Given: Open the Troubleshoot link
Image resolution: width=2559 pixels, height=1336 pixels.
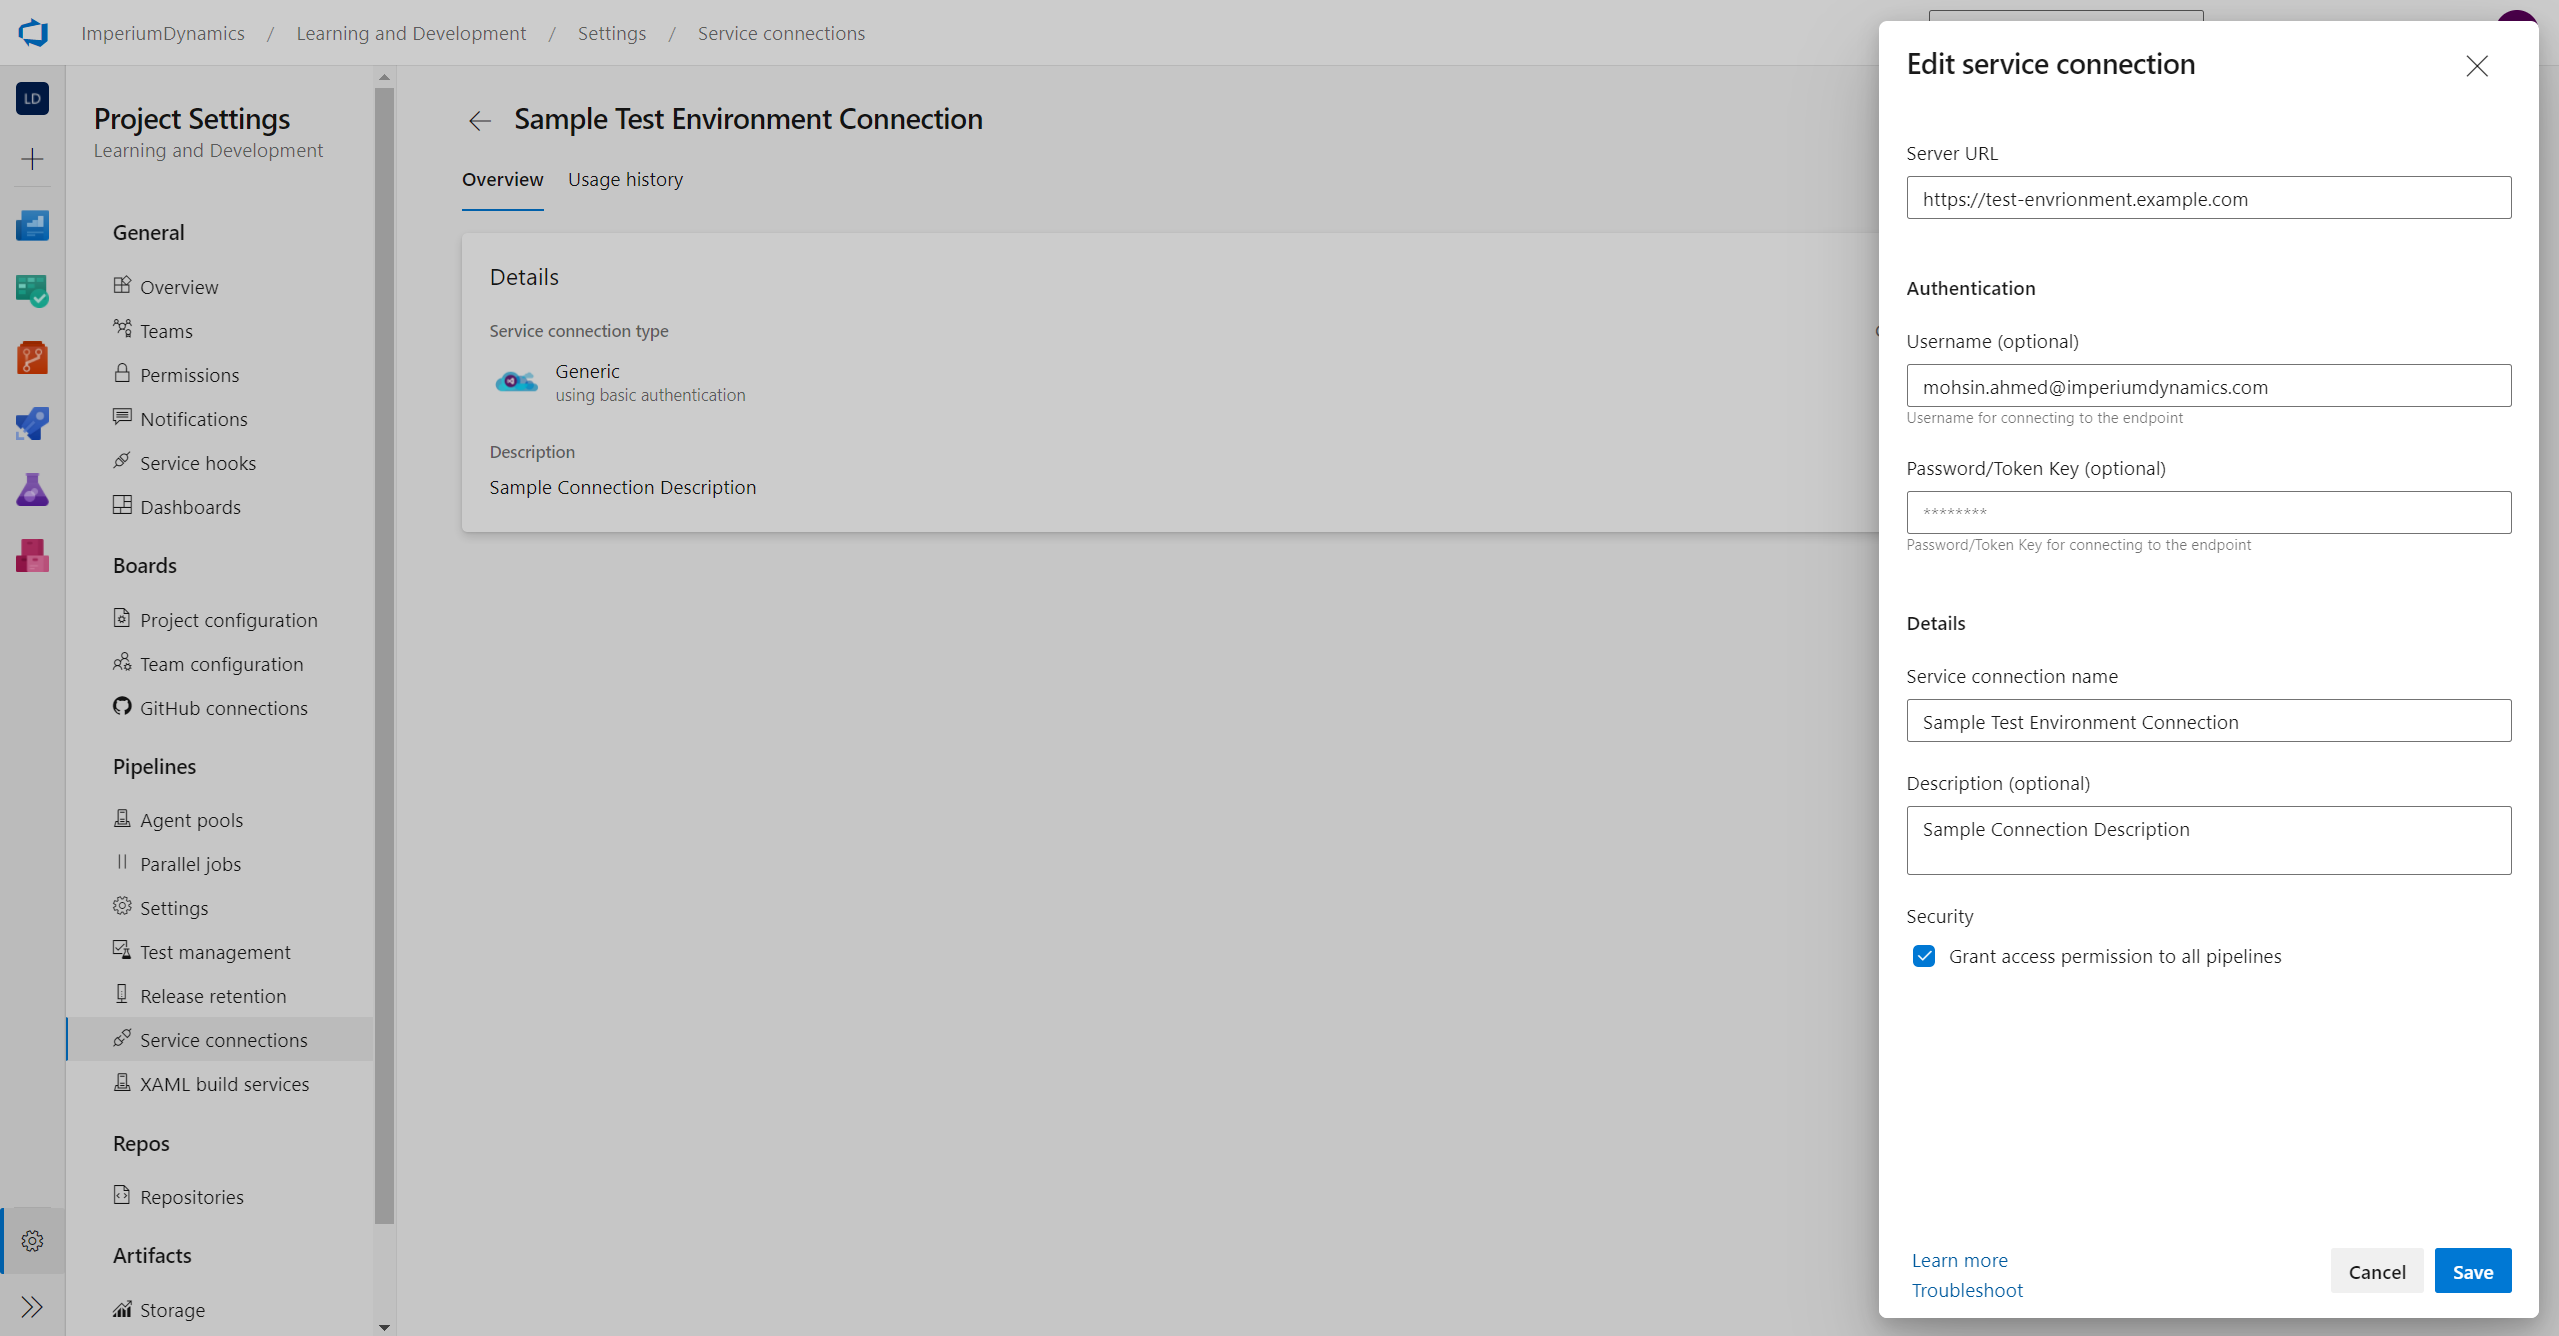Looking at the screenshot, I should click(1965, 1290).
